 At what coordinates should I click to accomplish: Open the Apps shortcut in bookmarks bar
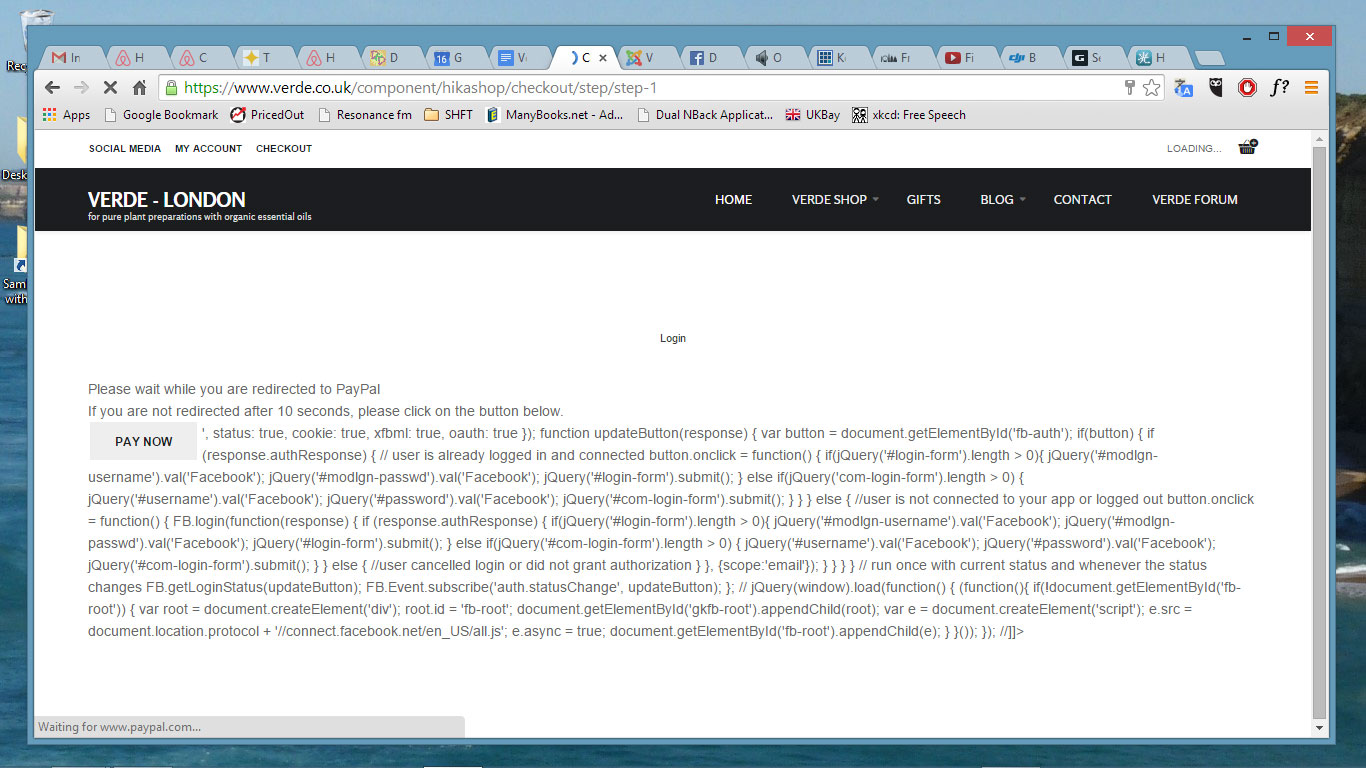click(x=66, y=115)
